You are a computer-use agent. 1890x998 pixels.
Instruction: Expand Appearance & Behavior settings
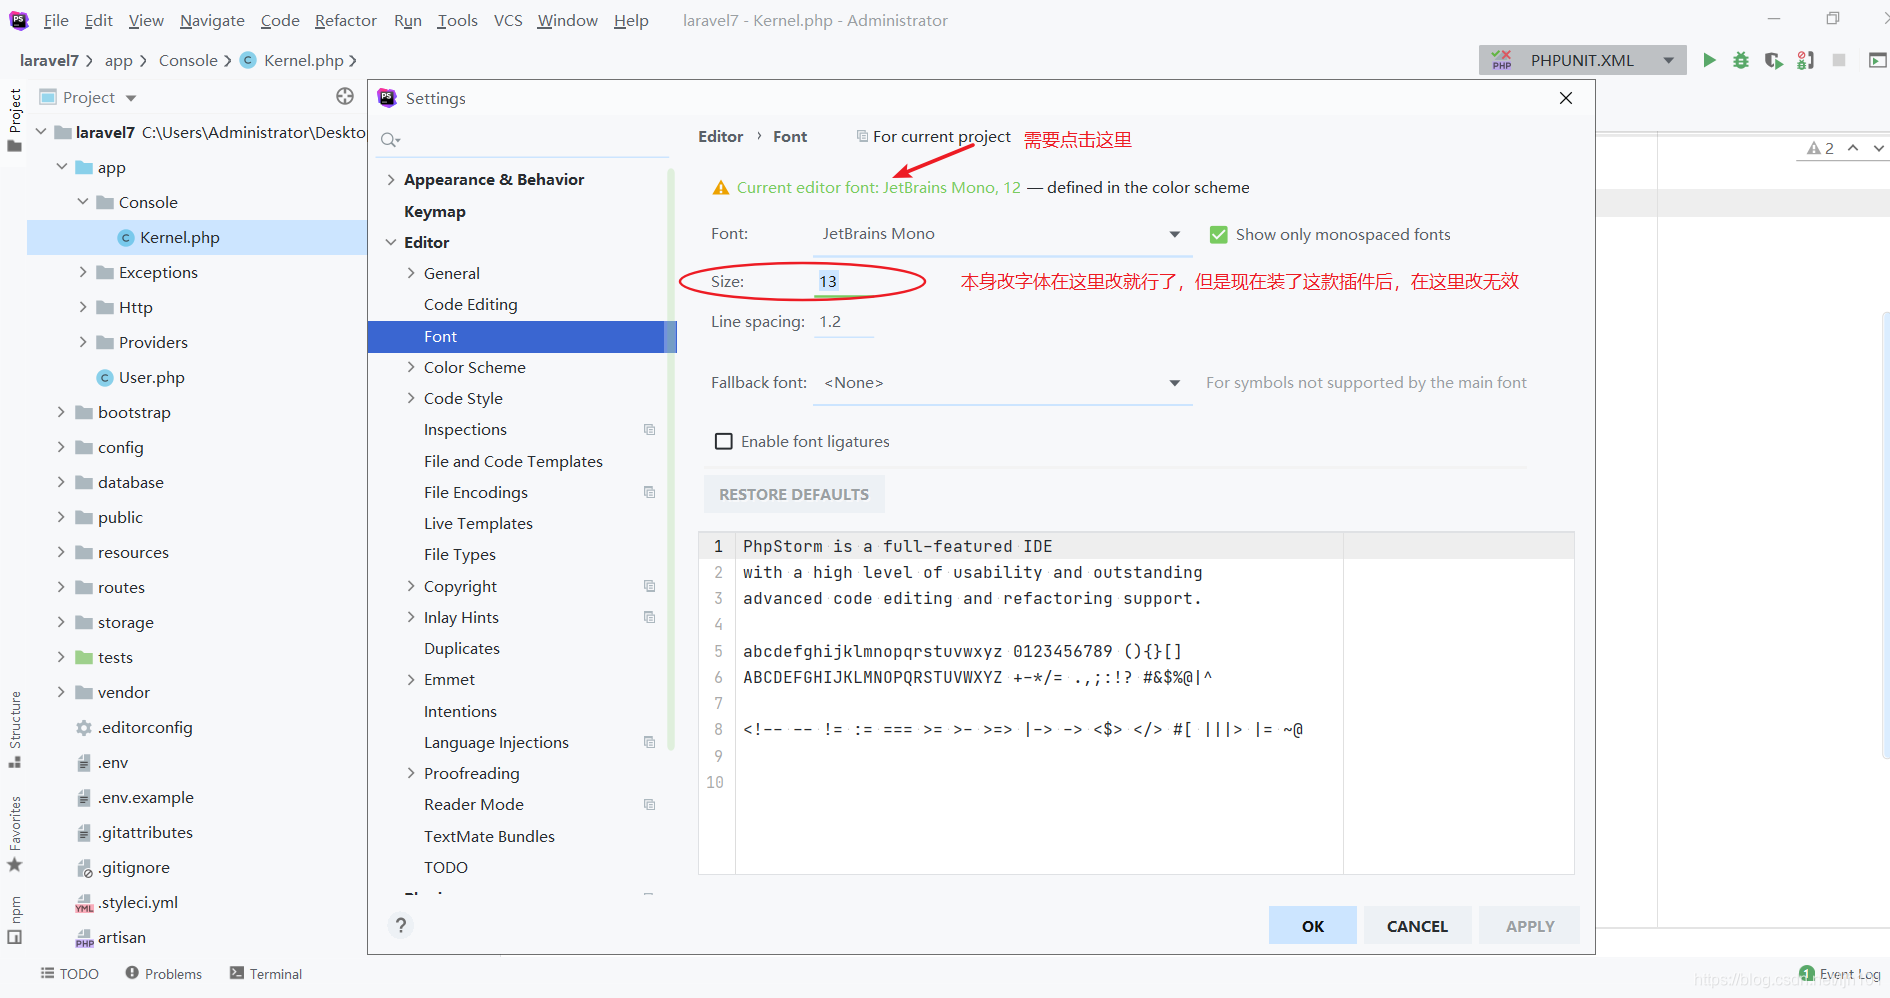391,180
